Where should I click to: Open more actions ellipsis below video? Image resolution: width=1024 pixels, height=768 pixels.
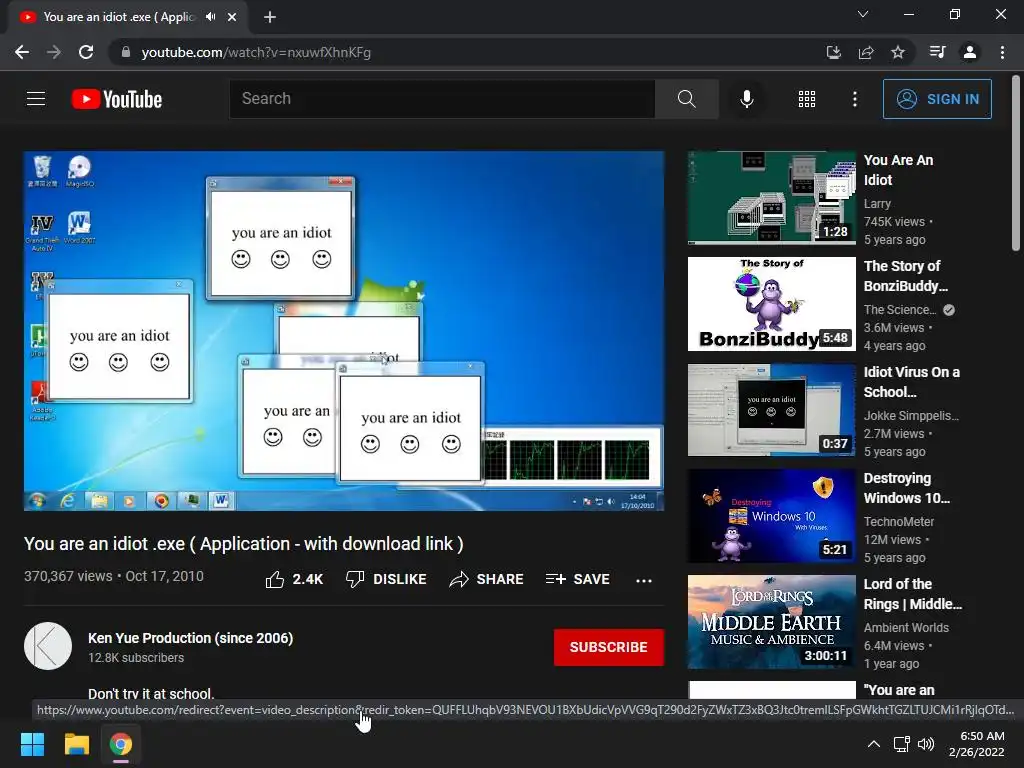tap(644, 580)
